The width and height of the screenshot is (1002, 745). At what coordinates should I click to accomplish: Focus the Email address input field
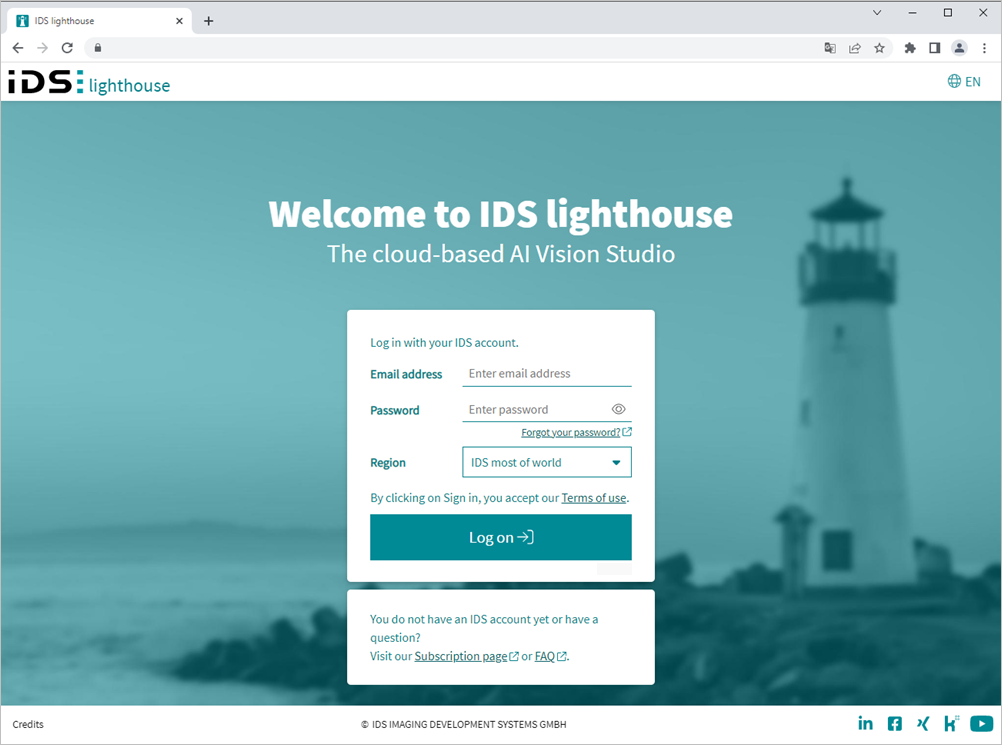(x=546, y=374)
